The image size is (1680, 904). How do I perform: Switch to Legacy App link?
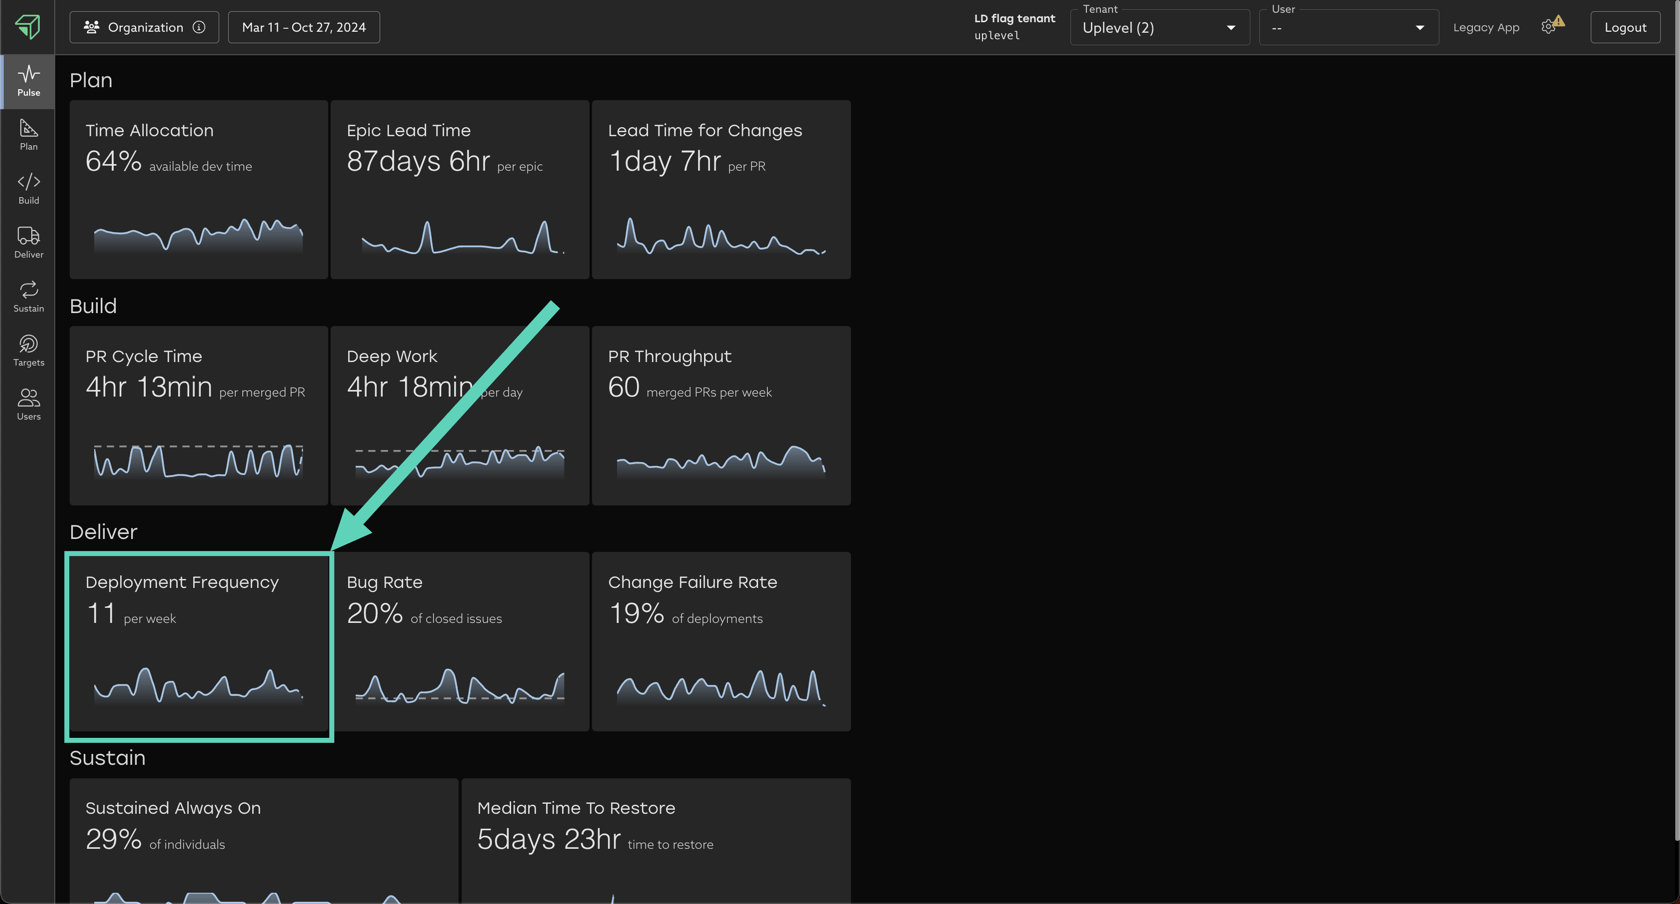click(x=1485, y=27)
